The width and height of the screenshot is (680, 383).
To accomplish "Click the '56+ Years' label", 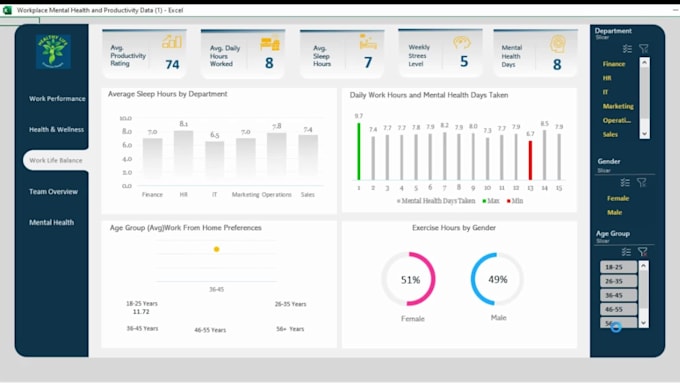I will pos(290,329).
